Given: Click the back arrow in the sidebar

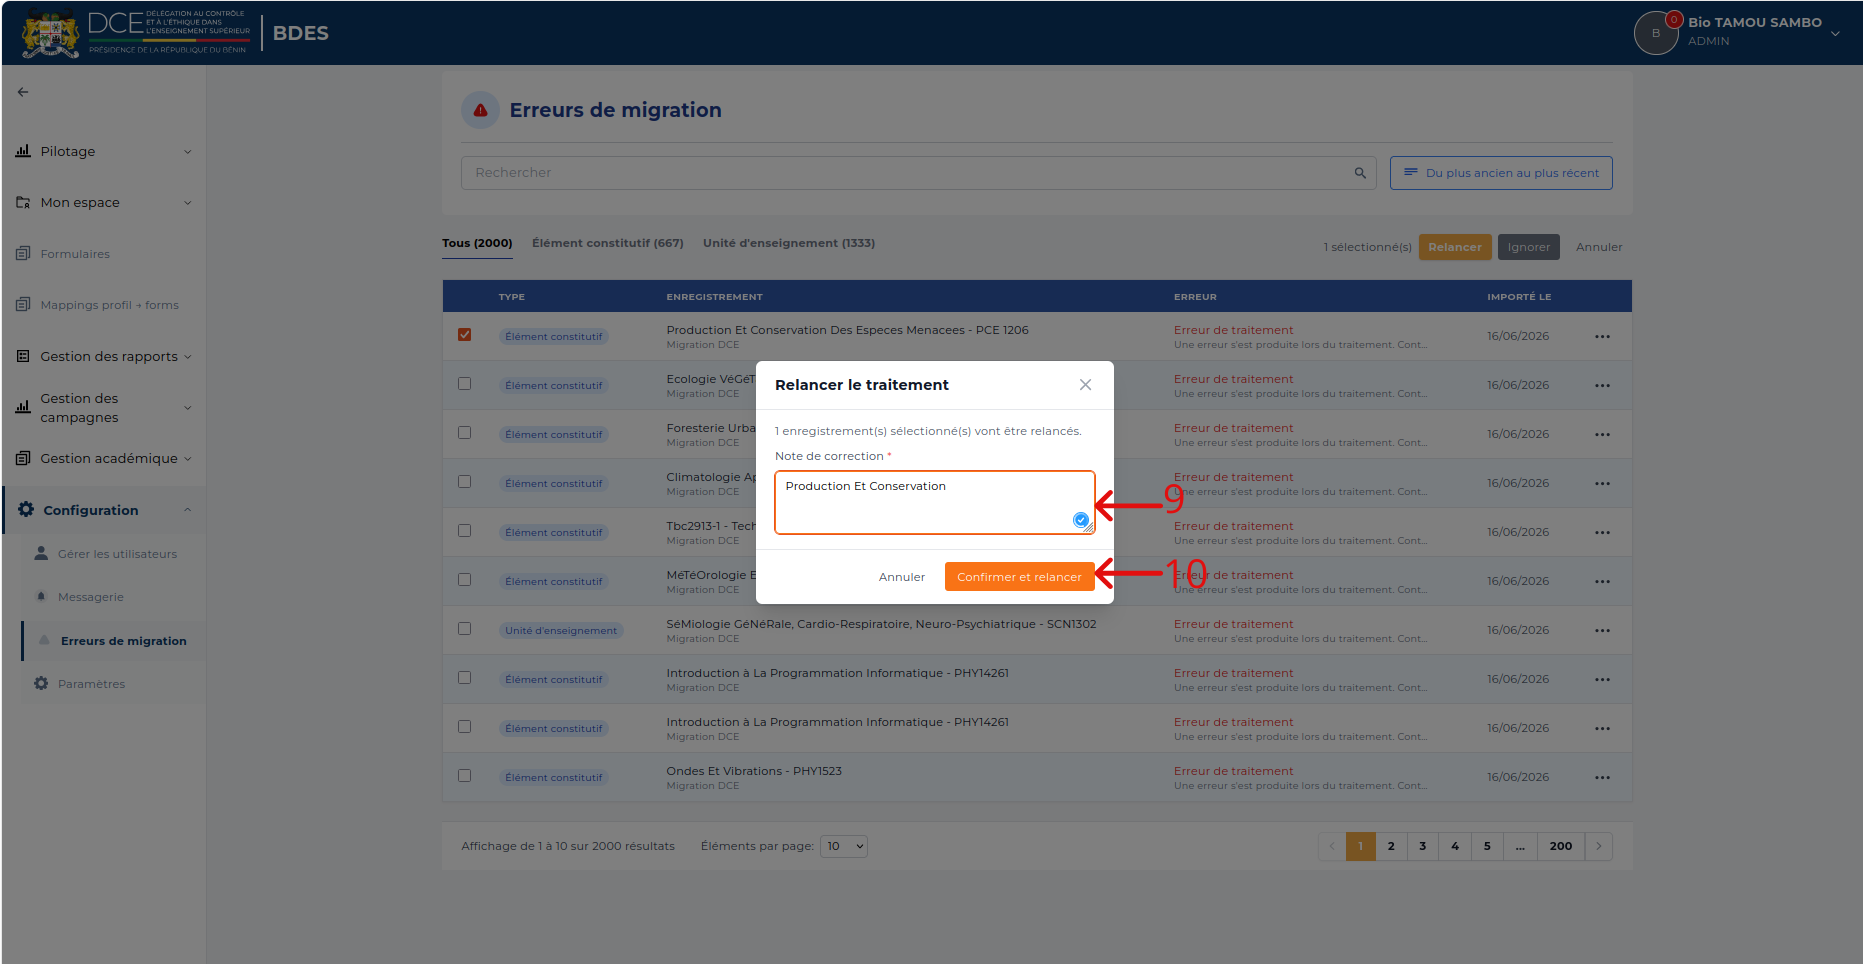Looking at the screenshot, I should click(23, 92).
